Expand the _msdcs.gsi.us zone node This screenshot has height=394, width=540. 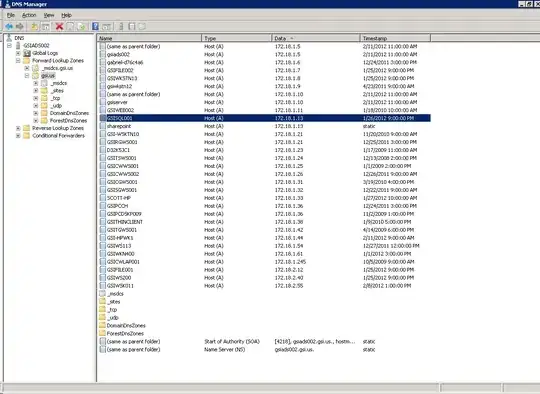tap(27, 68)
